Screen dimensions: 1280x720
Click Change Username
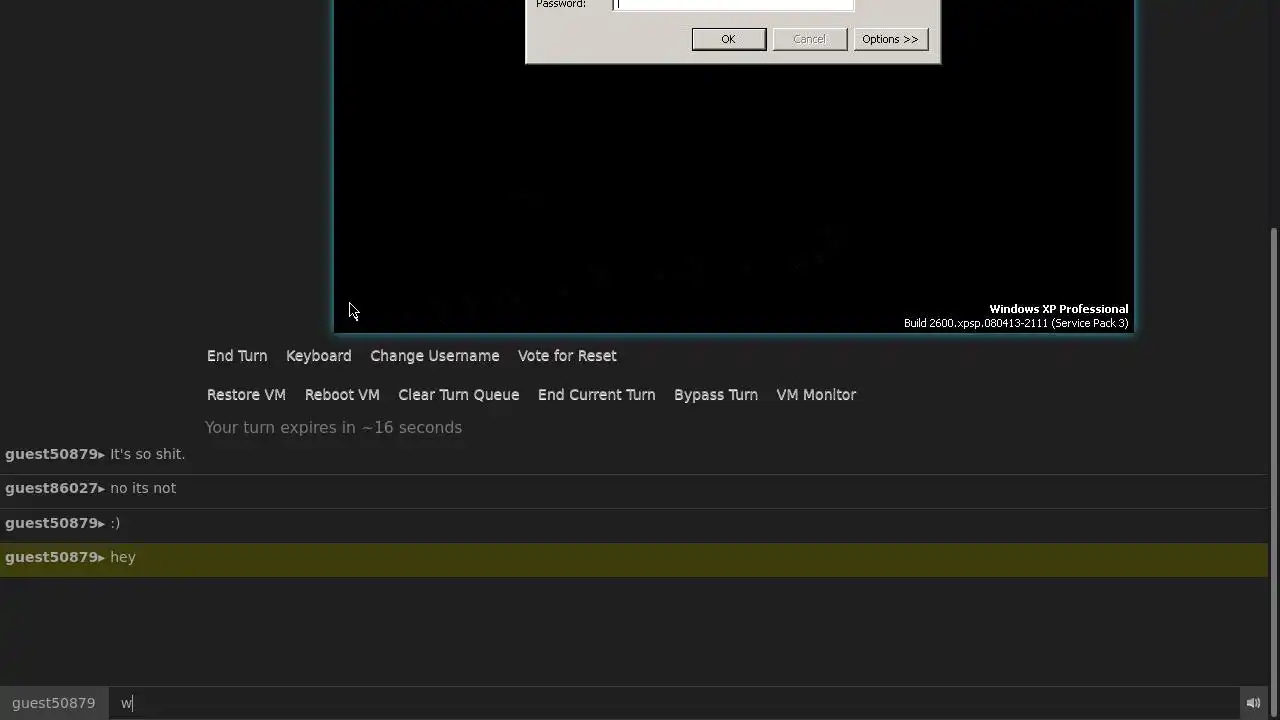[x=435, y=356]
